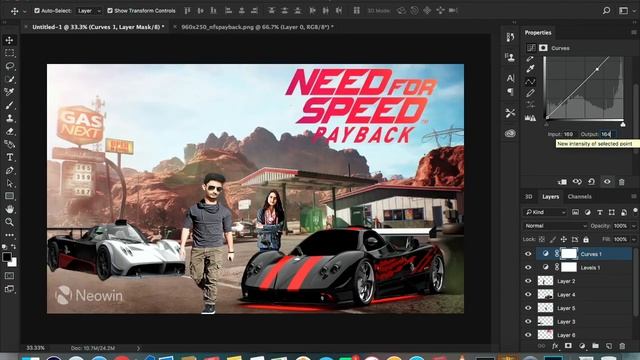The image size is (640, 360).
Task: Click the Lock all padlock icon
Action: click(586, 239)
